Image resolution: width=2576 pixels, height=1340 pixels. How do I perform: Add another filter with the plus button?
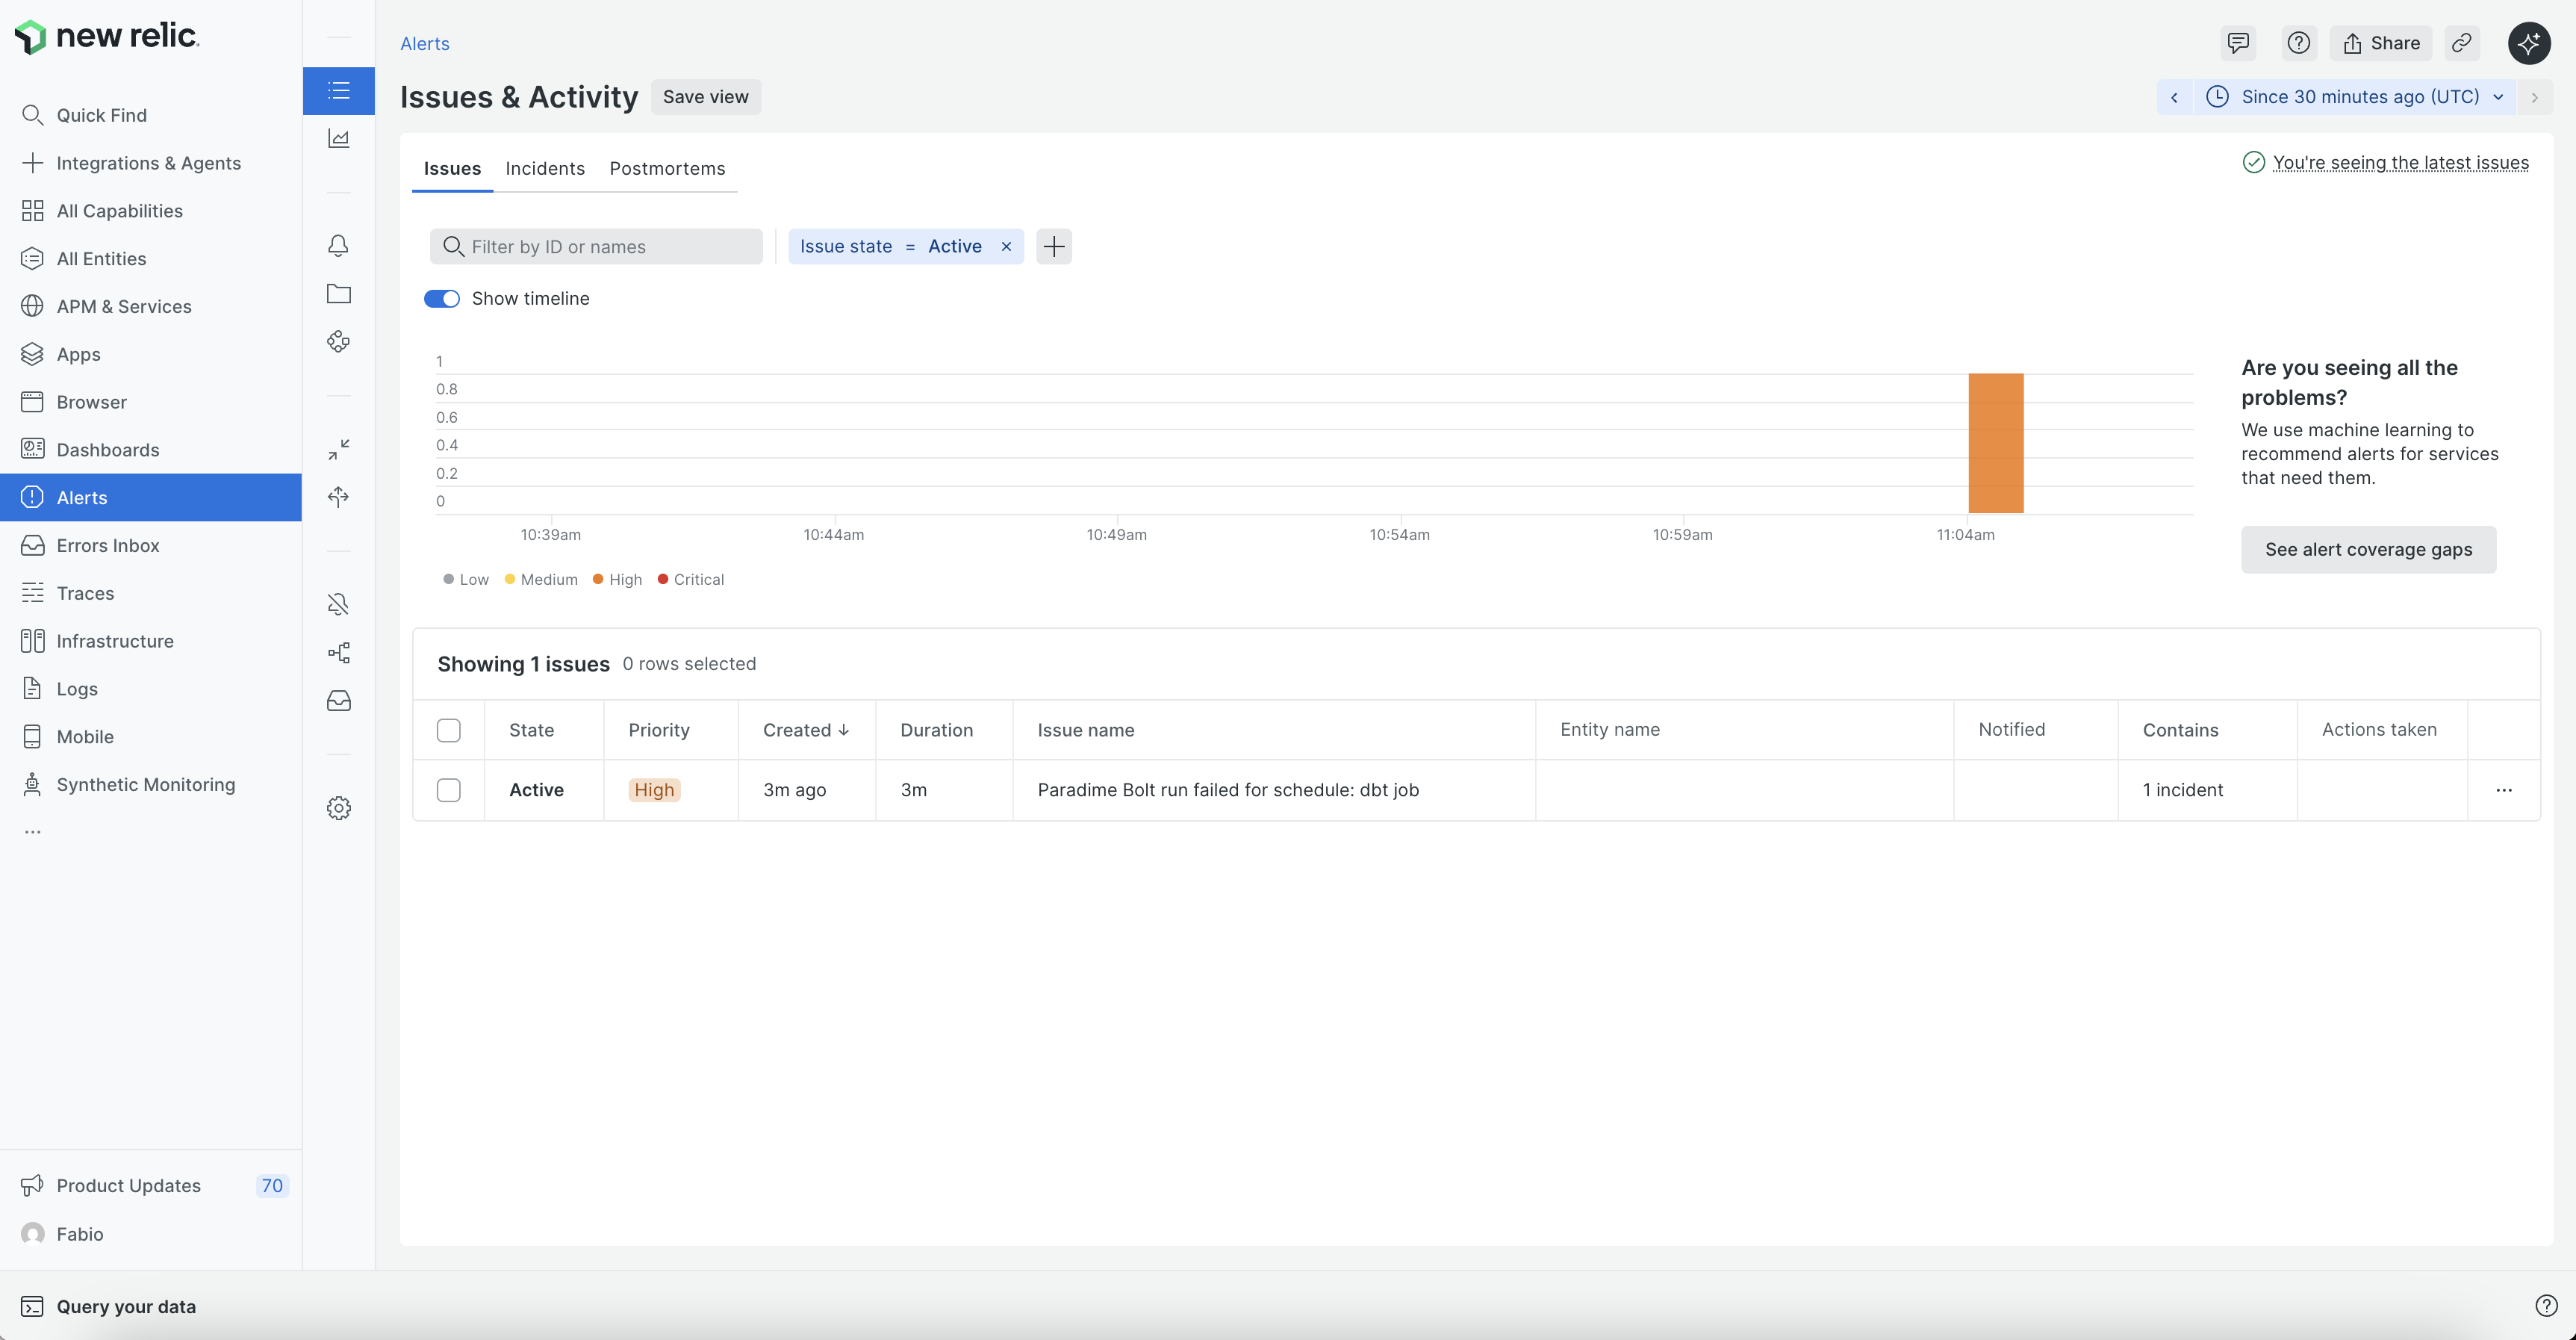[x=1053, y=247]
